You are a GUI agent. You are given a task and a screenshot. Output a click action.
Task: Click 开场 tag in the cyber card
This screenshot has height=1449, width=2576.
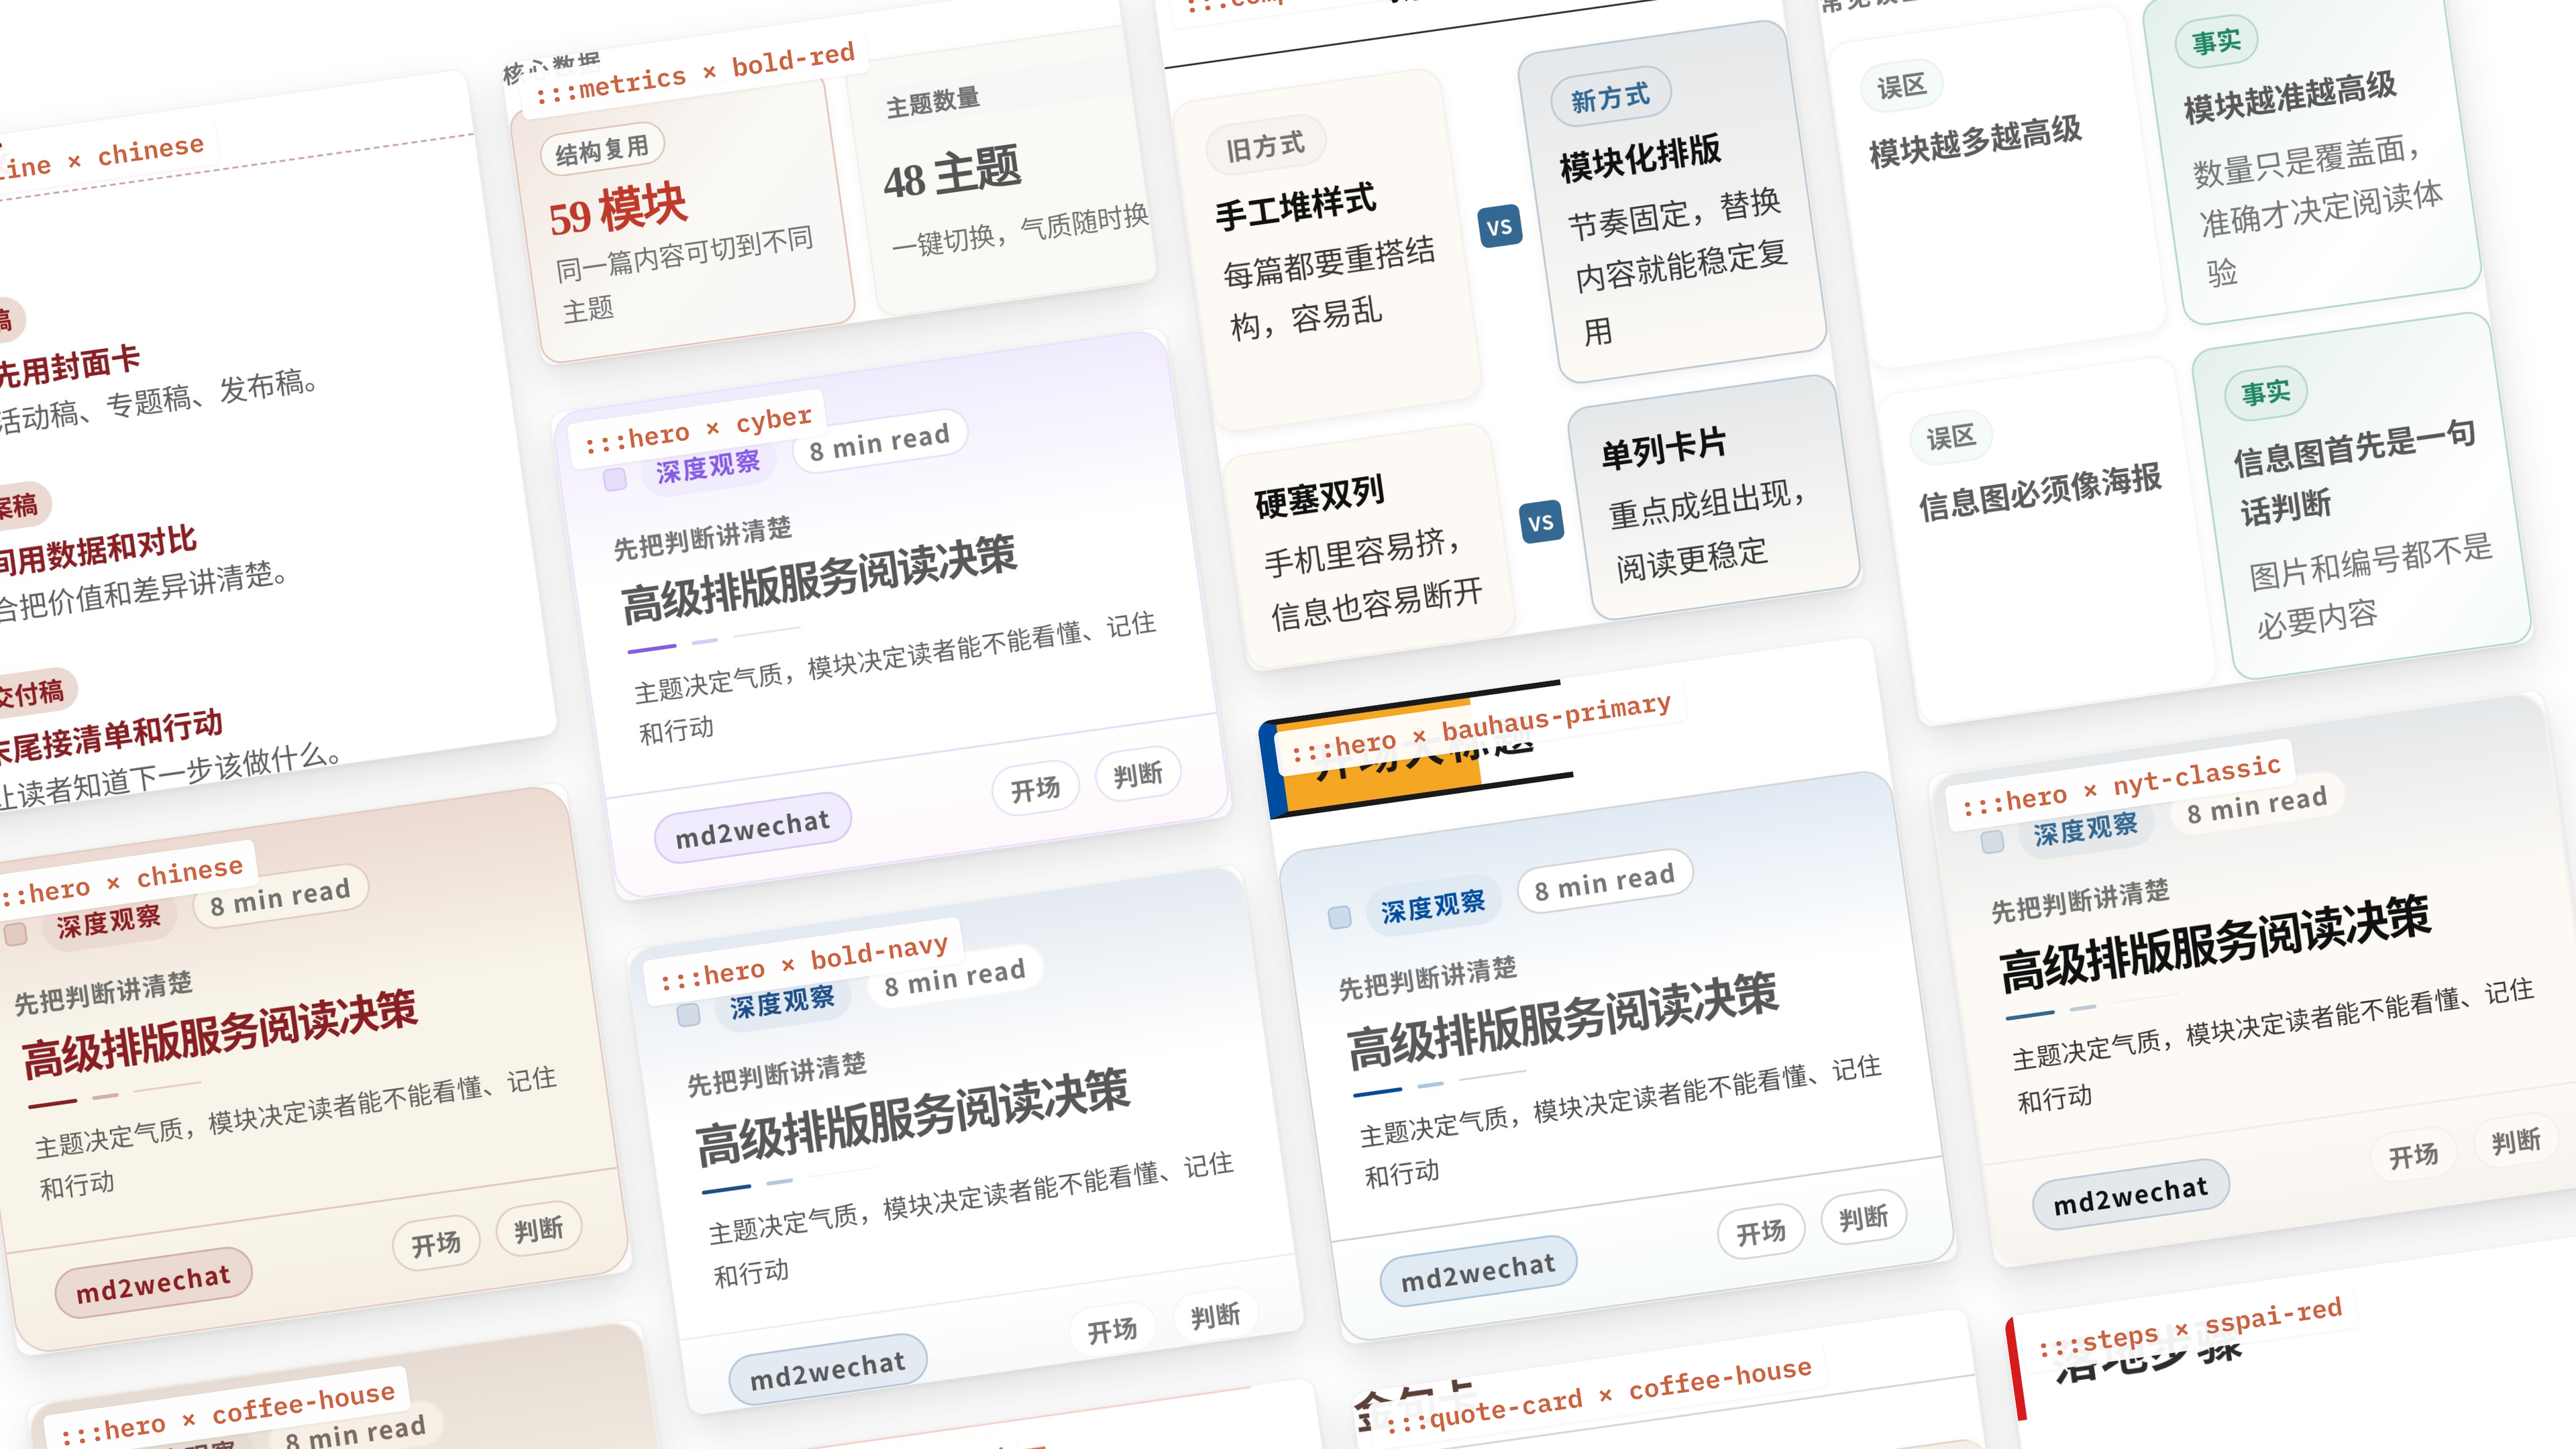click(x=1035, y=789)
